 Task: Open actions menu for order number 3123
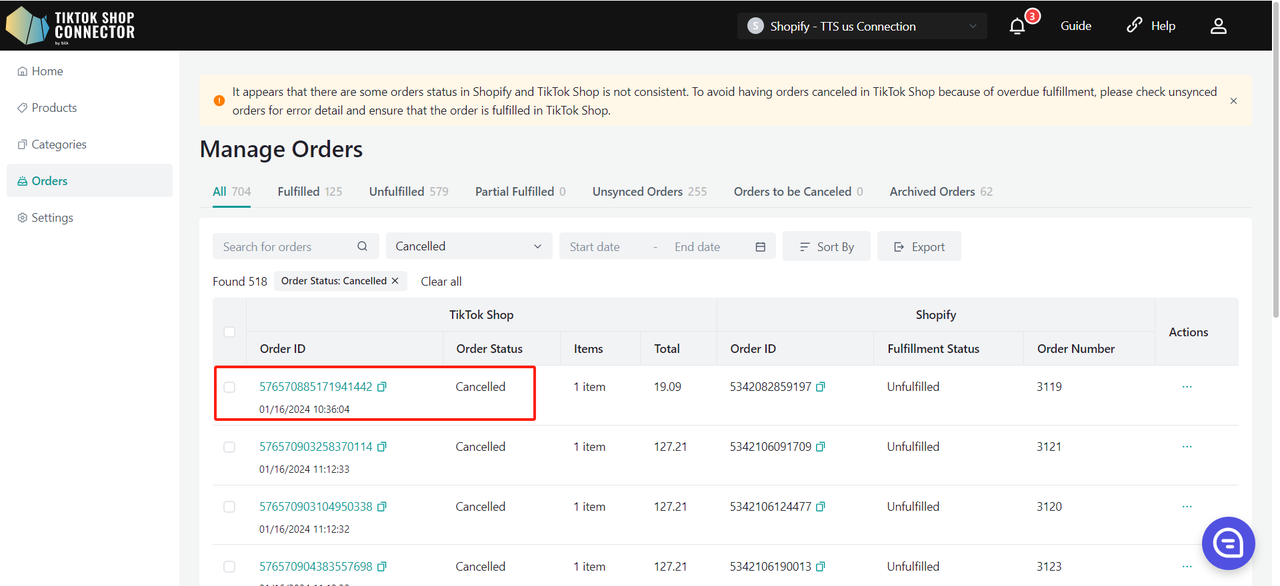pos(1187,567)
